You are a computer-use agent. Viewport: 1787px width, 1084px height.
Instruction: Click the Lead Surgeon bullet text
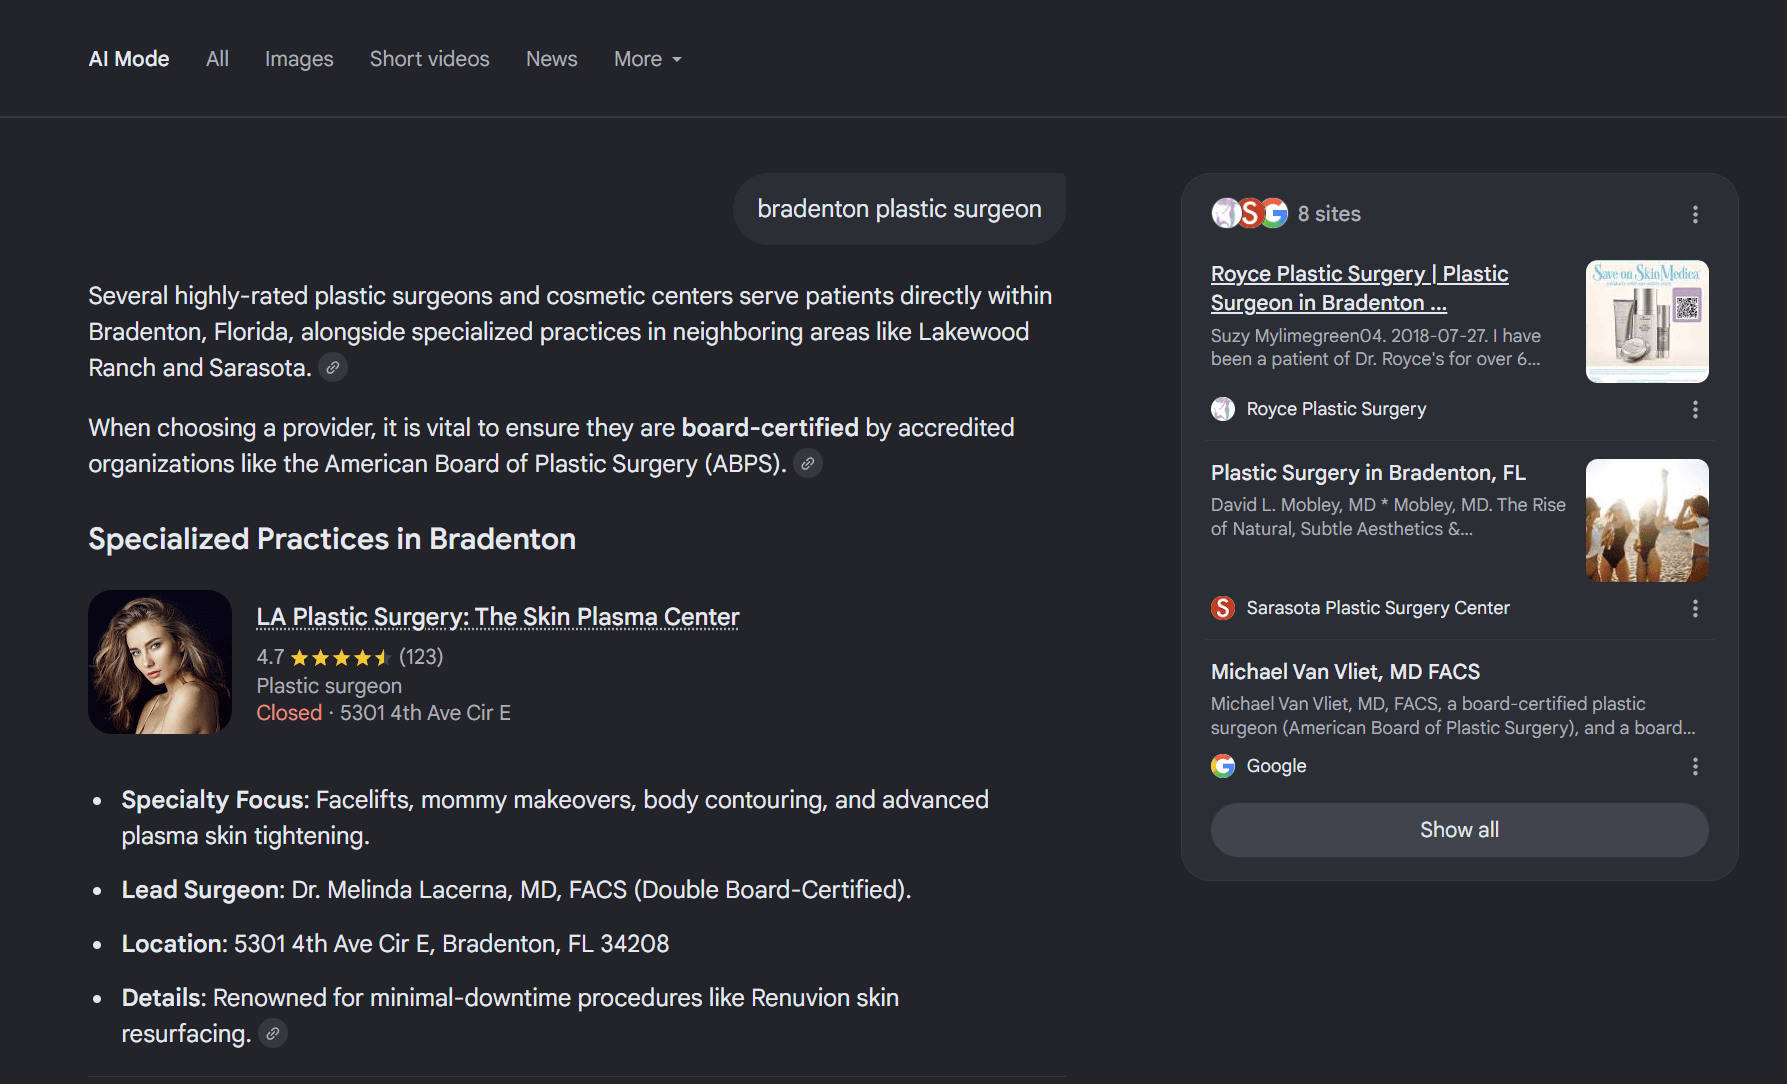[x=516, y=890]
